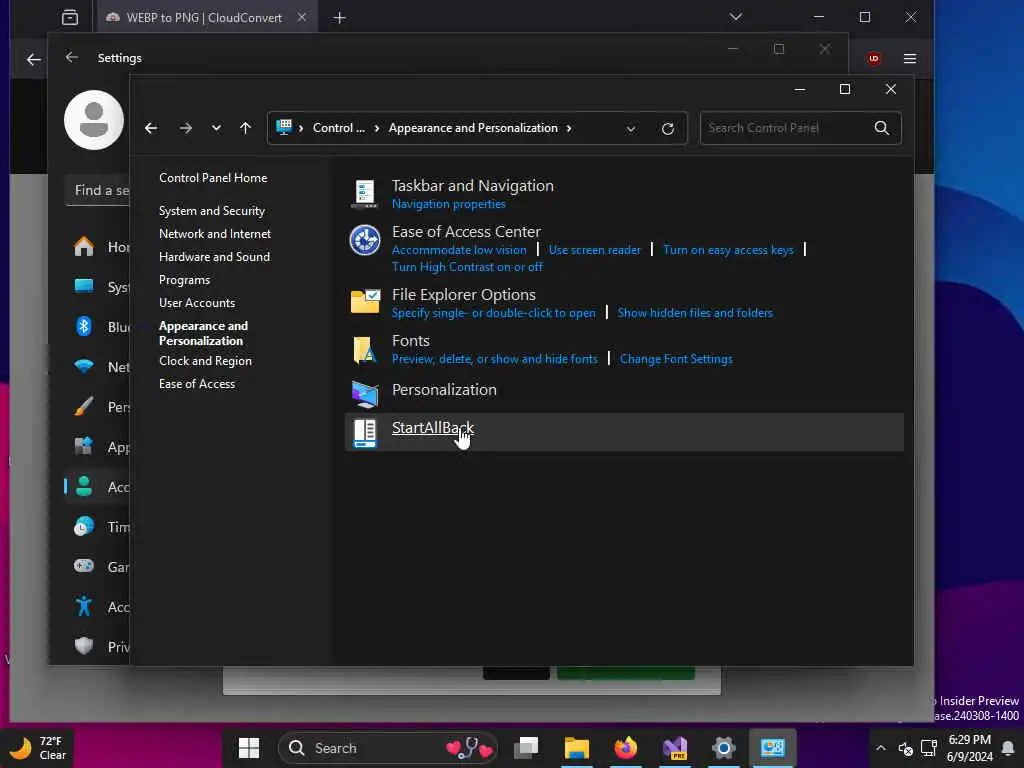The height and width of the screenshot is (768, 1024).
Task: Open Firefox from the taskbar
Action: 626,748
